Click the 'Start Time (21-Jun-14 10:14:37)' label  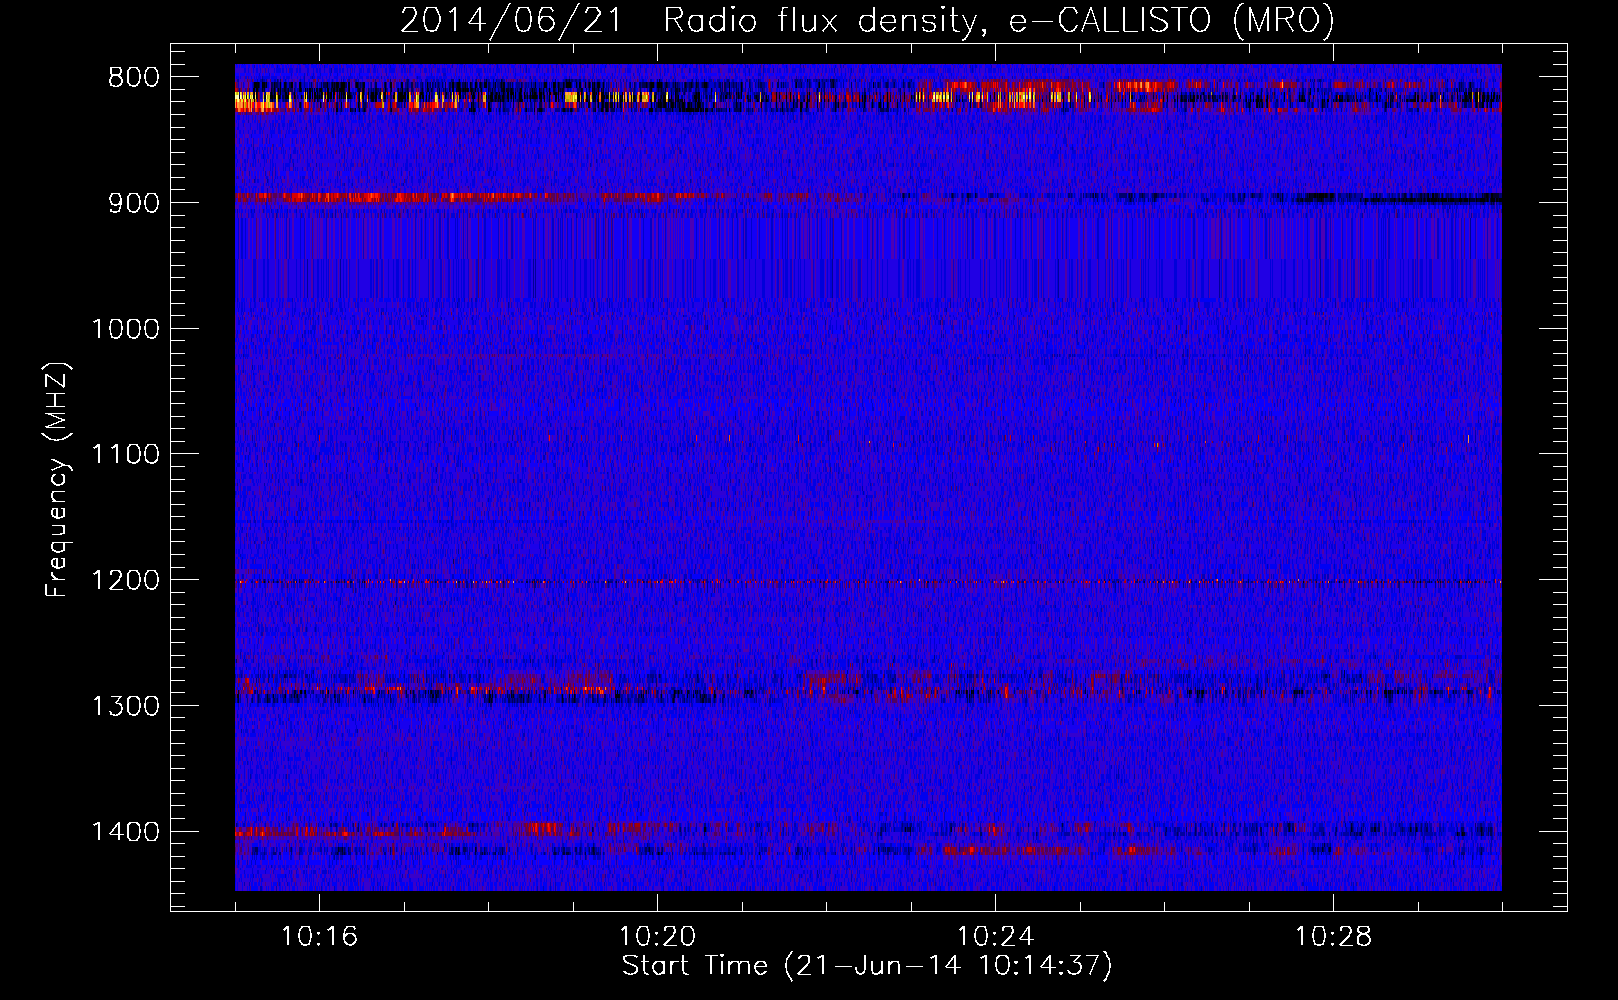(x=867, y=966)
